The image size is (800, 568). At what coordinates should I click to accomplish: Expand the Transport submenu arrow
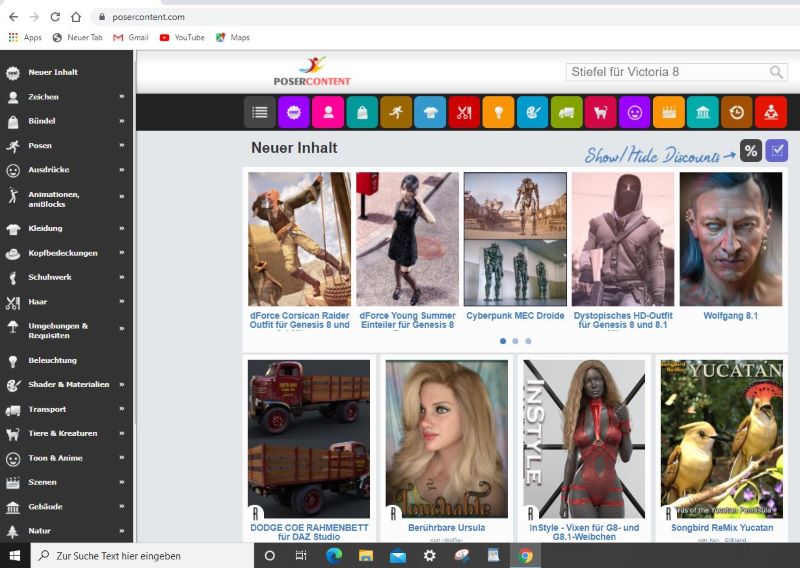pyautogui.click(x=122, y=409)
